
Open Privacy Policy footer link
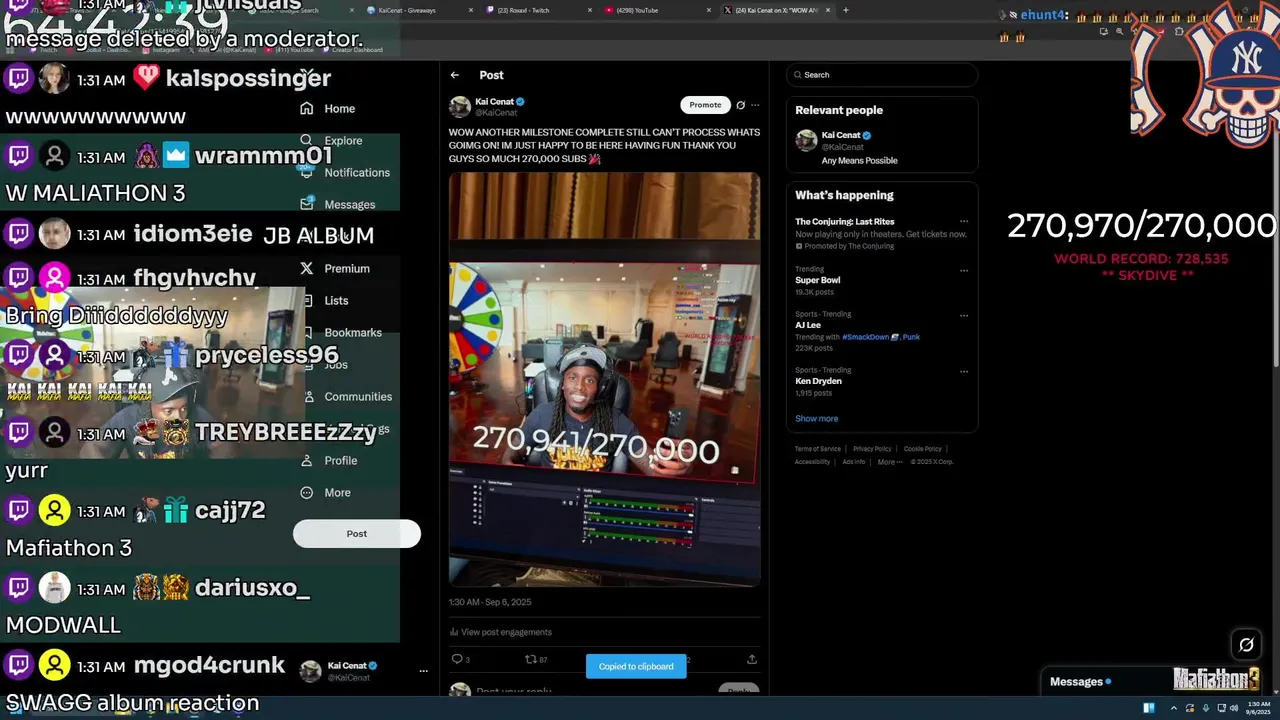tap(872, 449)
